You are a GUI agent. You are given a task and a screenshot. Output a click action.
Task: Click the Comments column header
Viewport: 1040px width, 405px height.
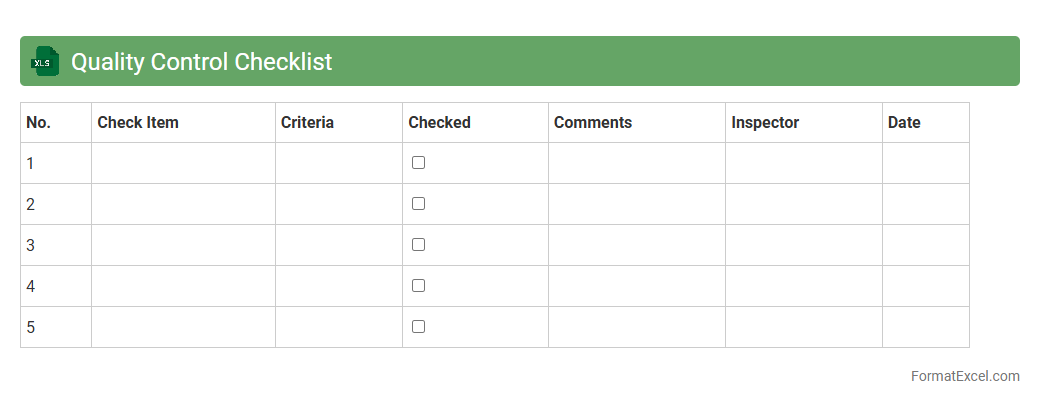593,123
